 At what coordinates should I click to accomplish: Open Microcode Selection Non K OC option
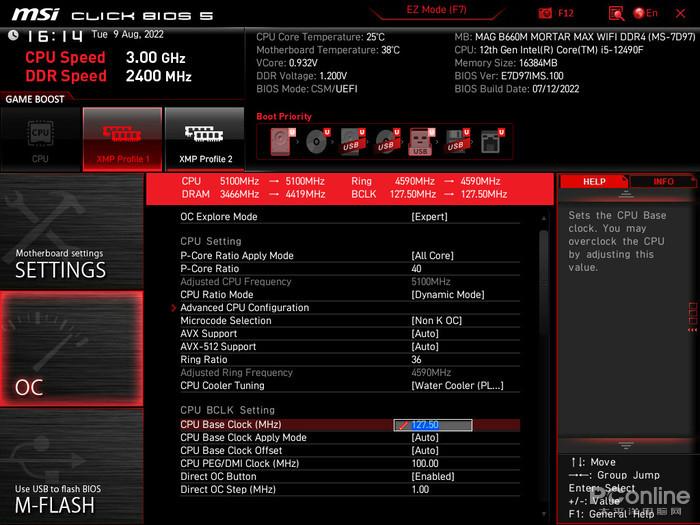(437, 321)
